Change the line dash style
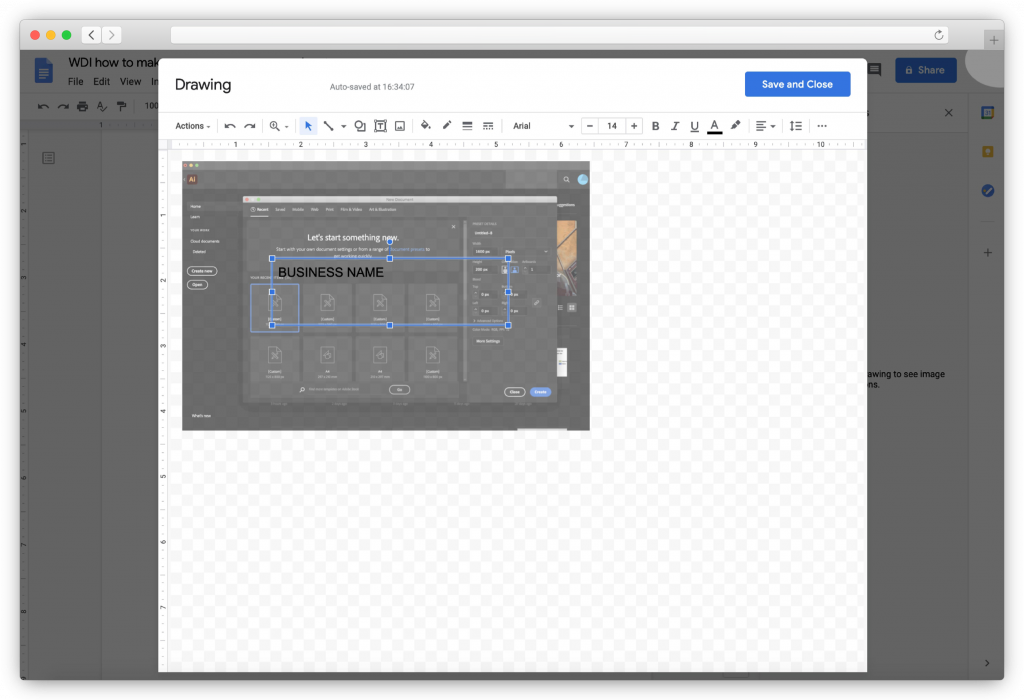 (487, 125)
